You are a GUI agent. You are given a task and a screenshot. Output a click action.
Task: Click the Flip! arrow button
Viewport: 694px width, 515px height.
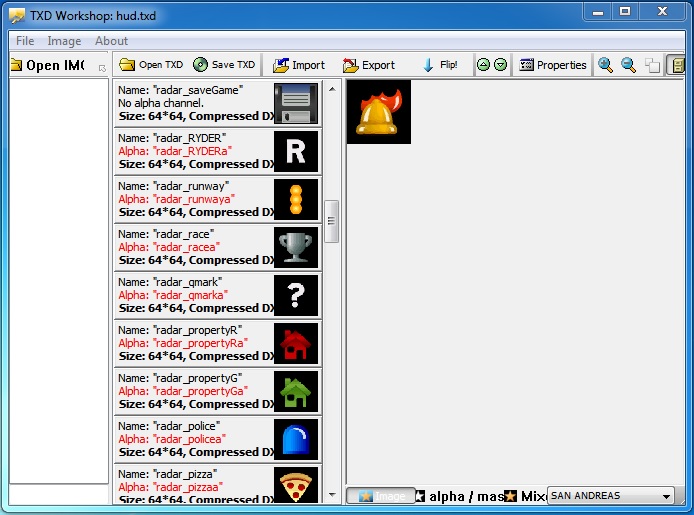pos(440,65)
